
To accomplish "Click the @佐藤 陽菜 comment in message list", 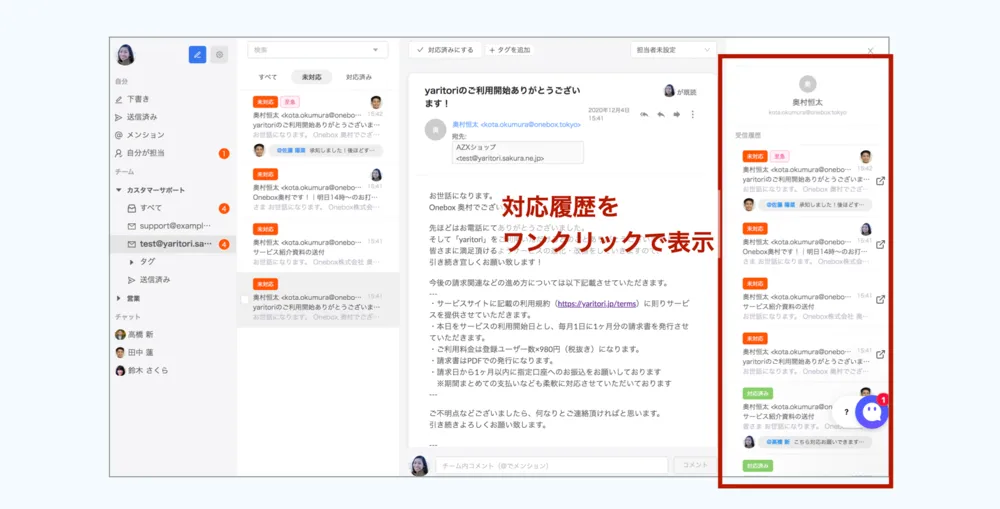I will 326,151.
